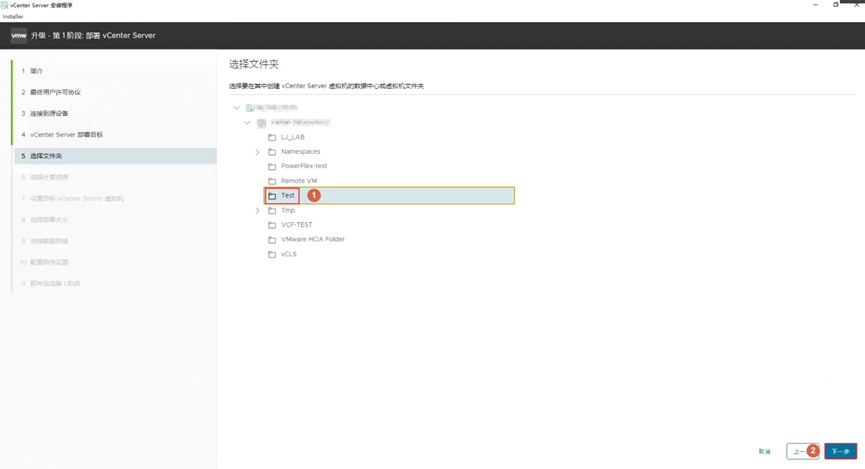Collapse the top-level vCenter tree node

click(236, 108)
